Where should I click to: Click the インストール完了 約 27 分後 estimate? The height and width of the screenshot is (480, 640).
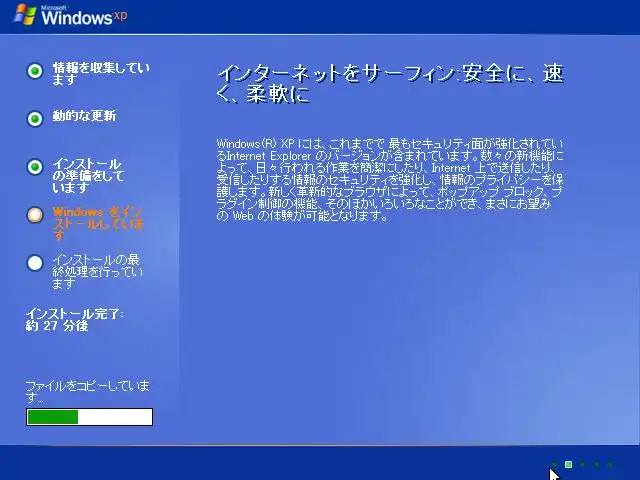74,320
